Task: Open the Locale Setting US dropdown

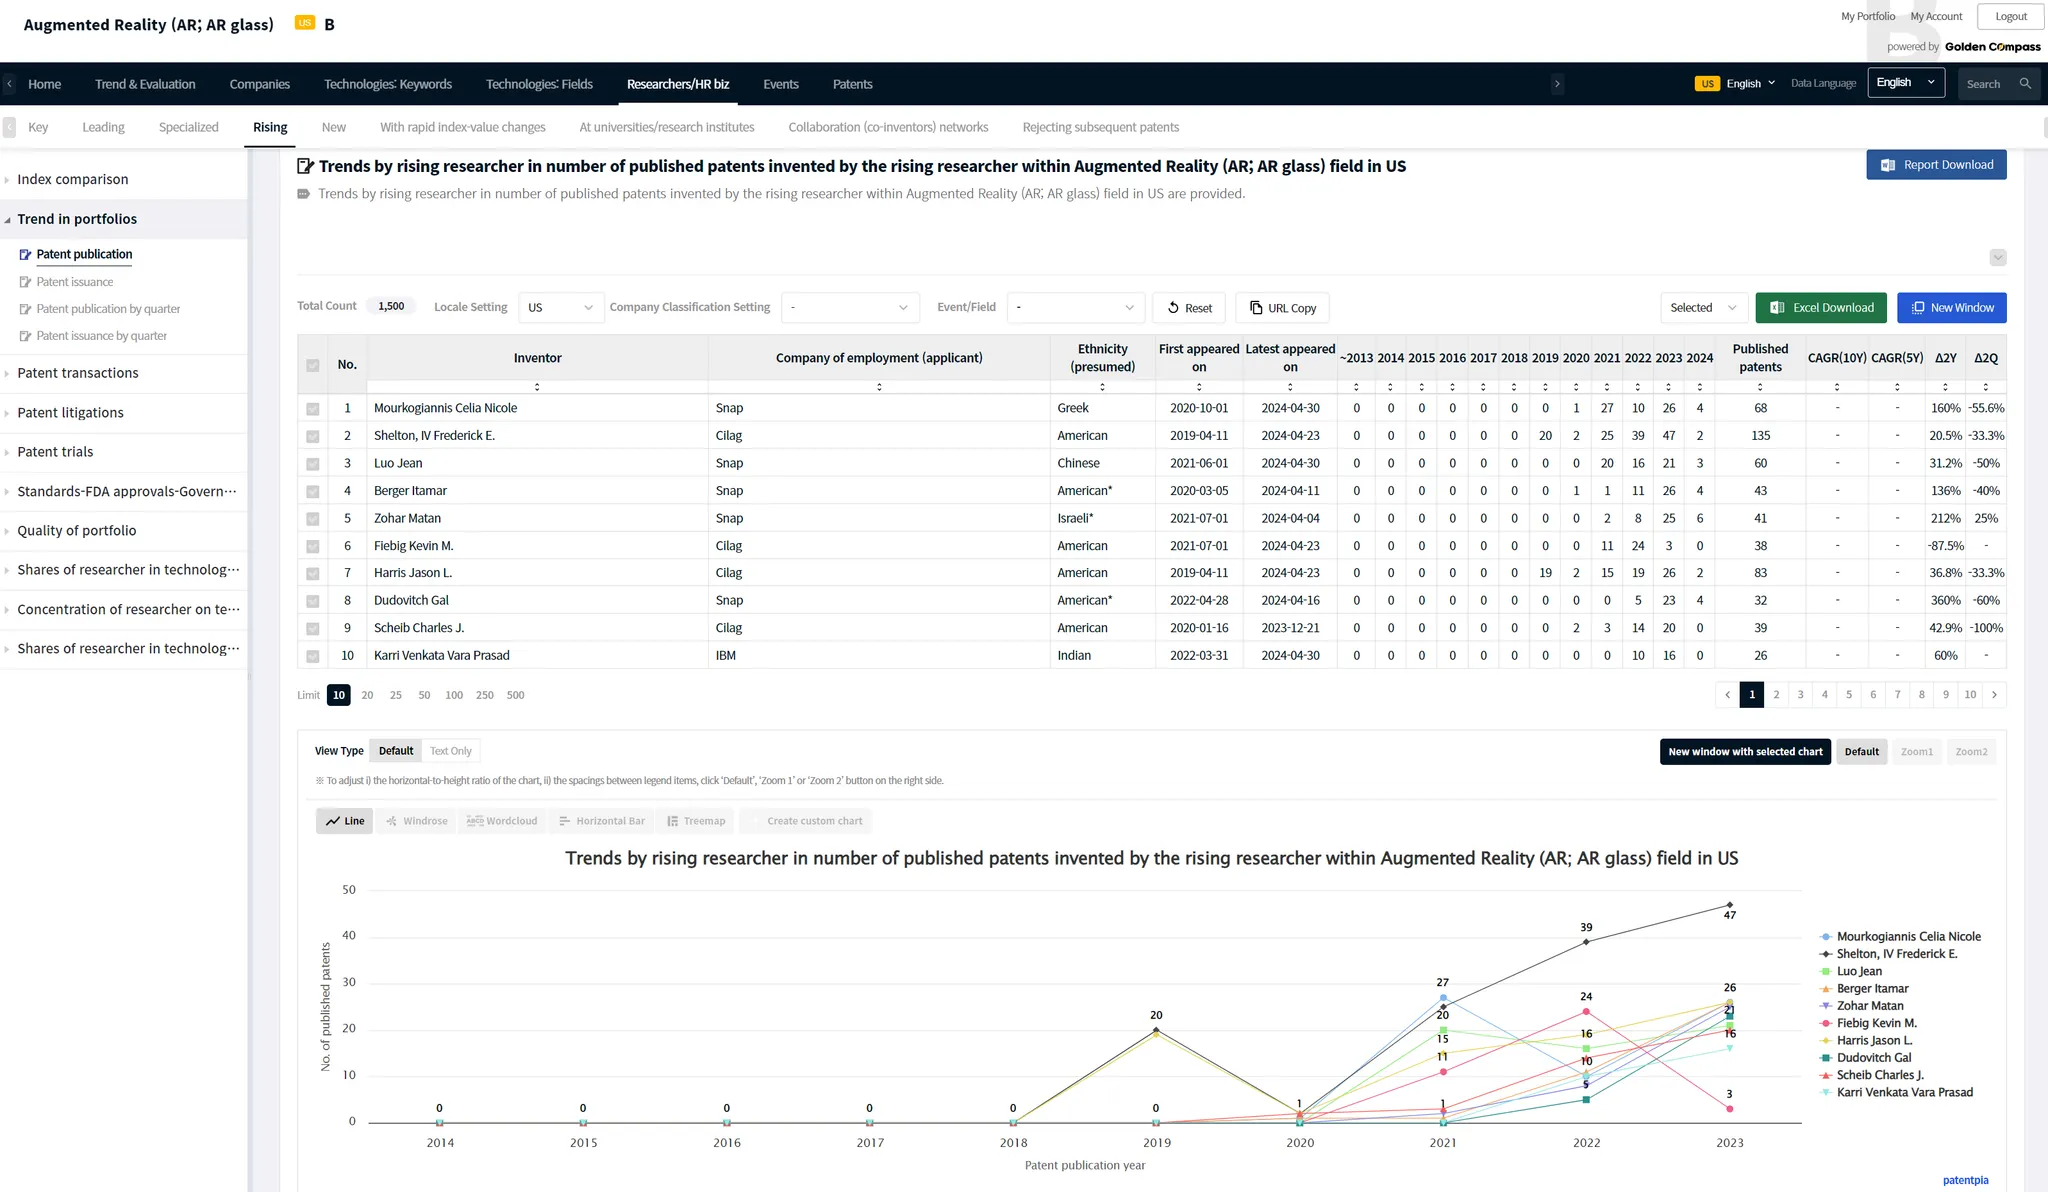Action: 560,308
